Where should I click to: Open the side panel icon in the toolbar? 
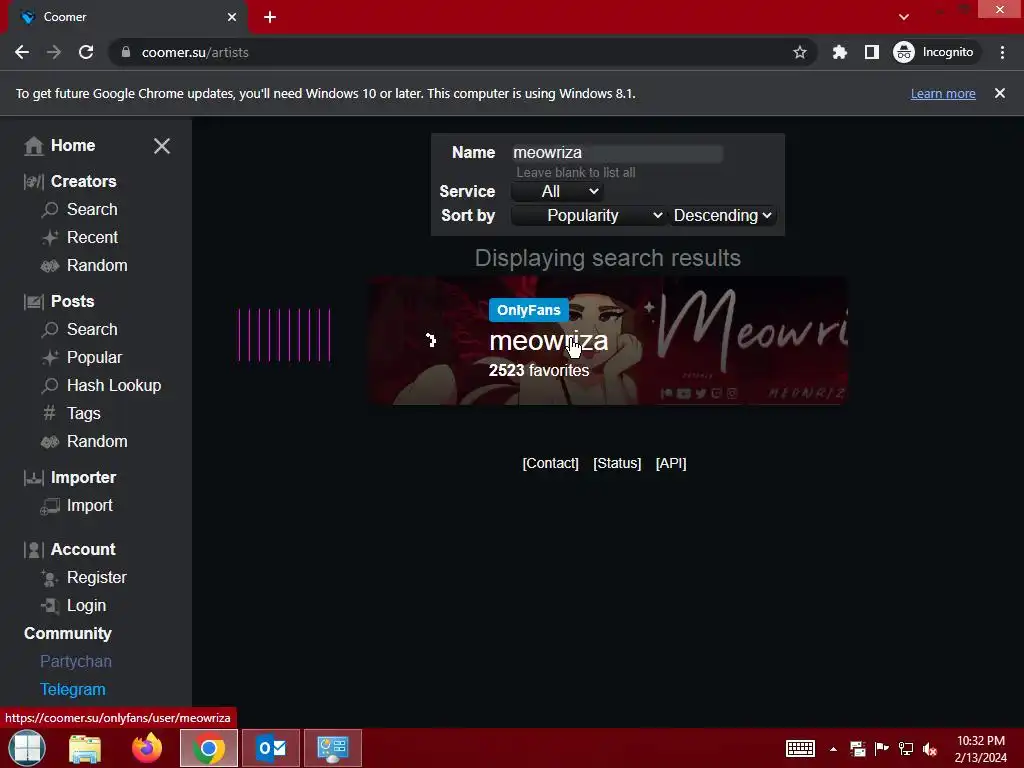872,52
